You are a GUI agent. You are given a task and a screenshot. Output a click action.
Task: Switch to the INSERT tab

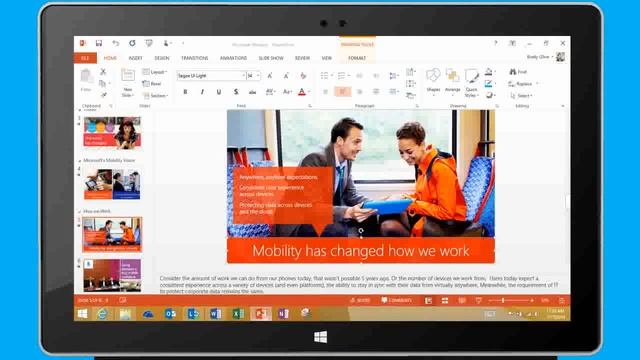point(136,58)
